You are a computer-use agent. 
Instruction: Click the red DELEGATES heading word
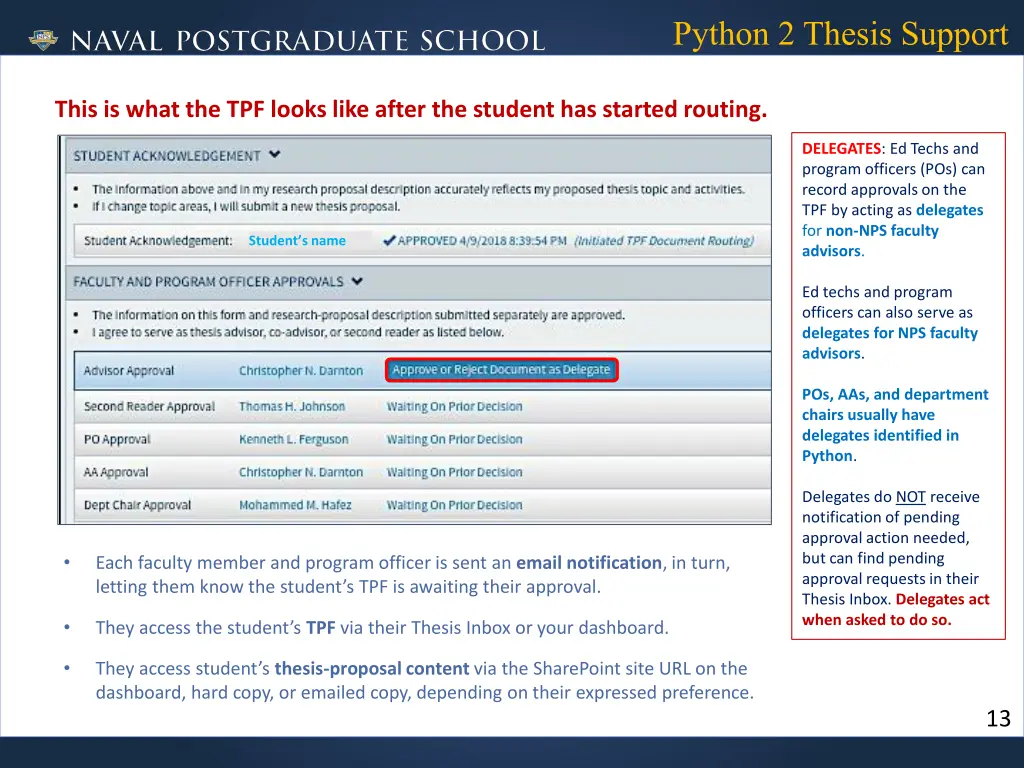841,148
